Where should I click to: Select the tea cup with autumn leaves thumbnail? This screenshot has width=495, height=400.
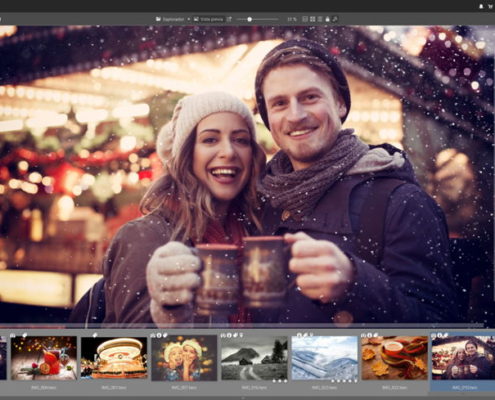click(x=395, y=358)
